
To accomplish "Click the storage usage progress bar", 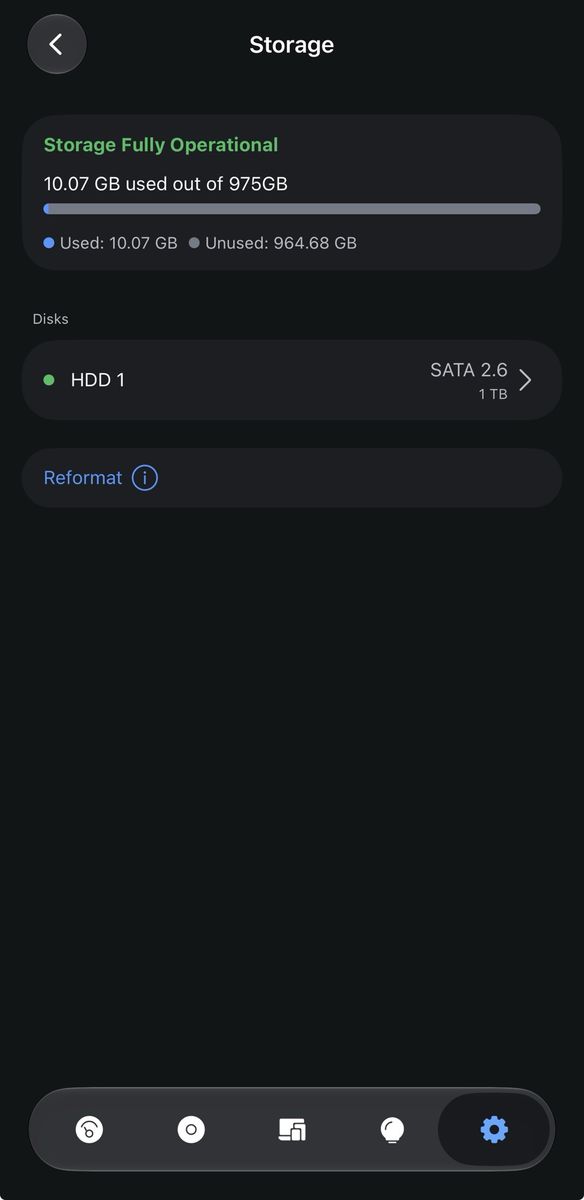I will point(292,209).
